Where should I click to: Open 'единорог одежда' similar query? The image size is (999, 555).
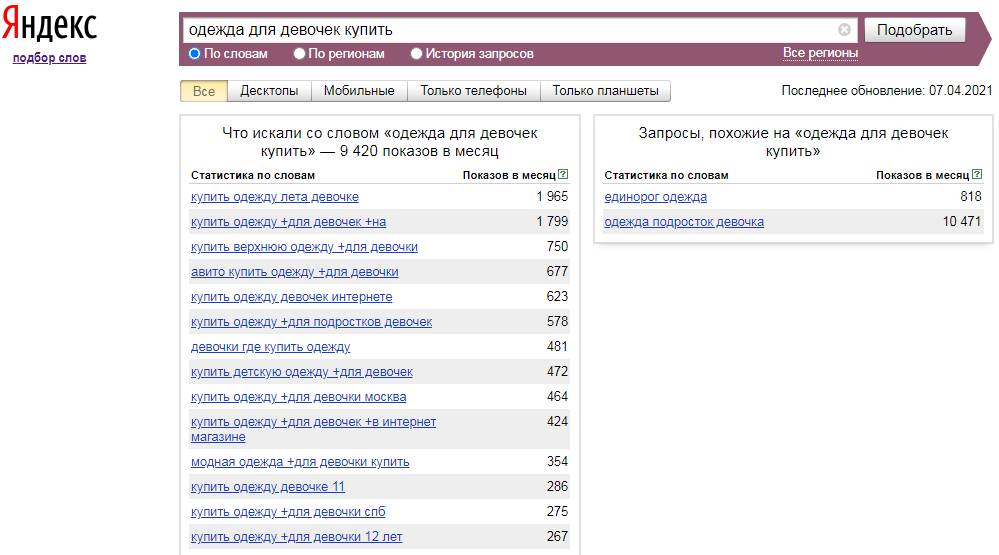[x=655, y=197]
